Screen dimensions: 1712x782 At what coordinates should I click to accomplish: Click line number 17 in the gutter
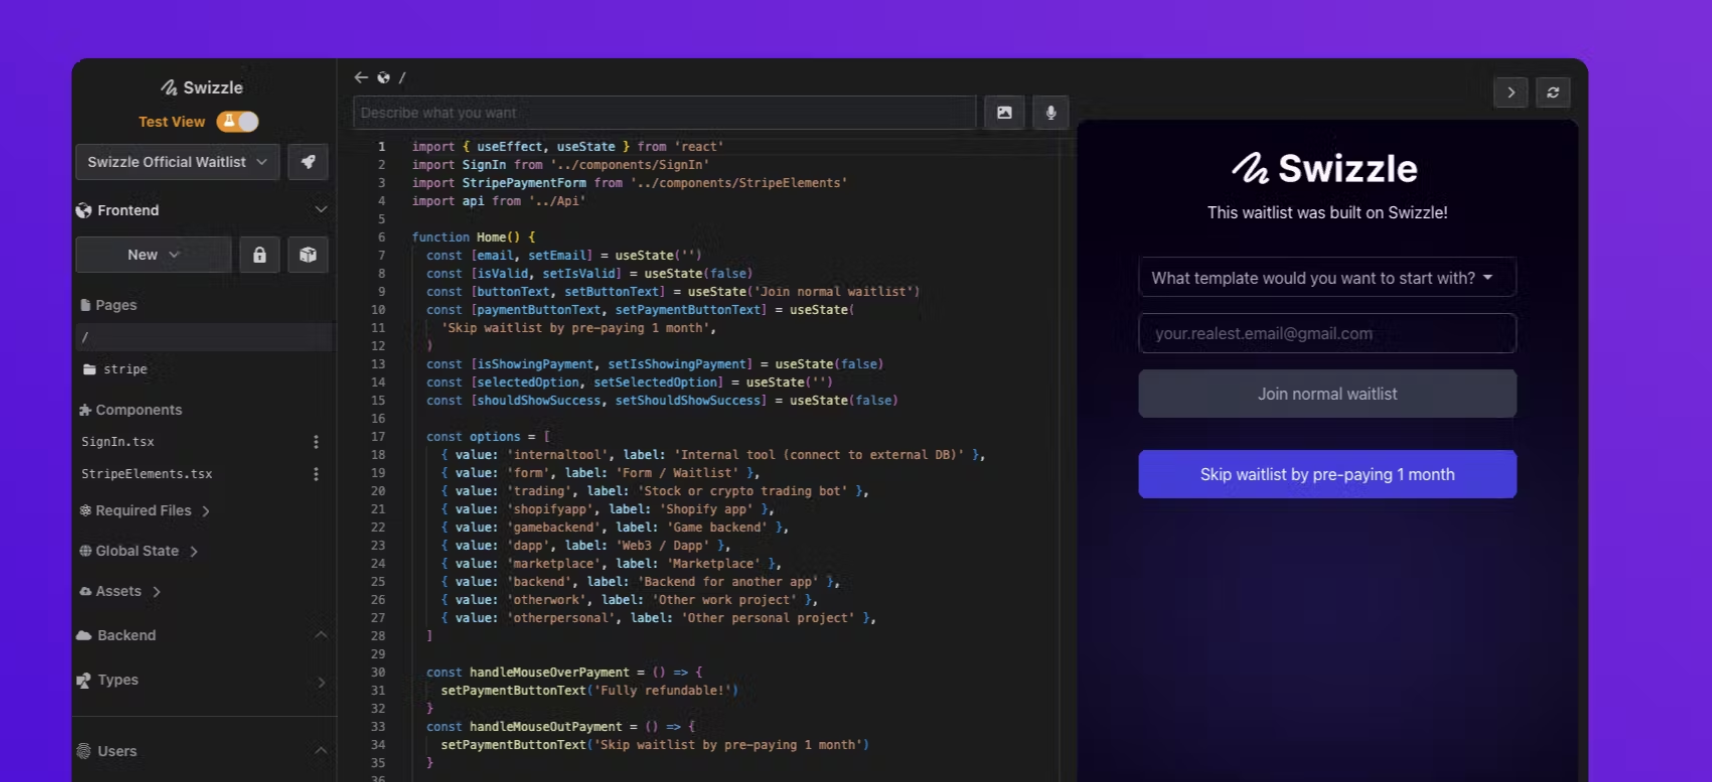(378, 437)
